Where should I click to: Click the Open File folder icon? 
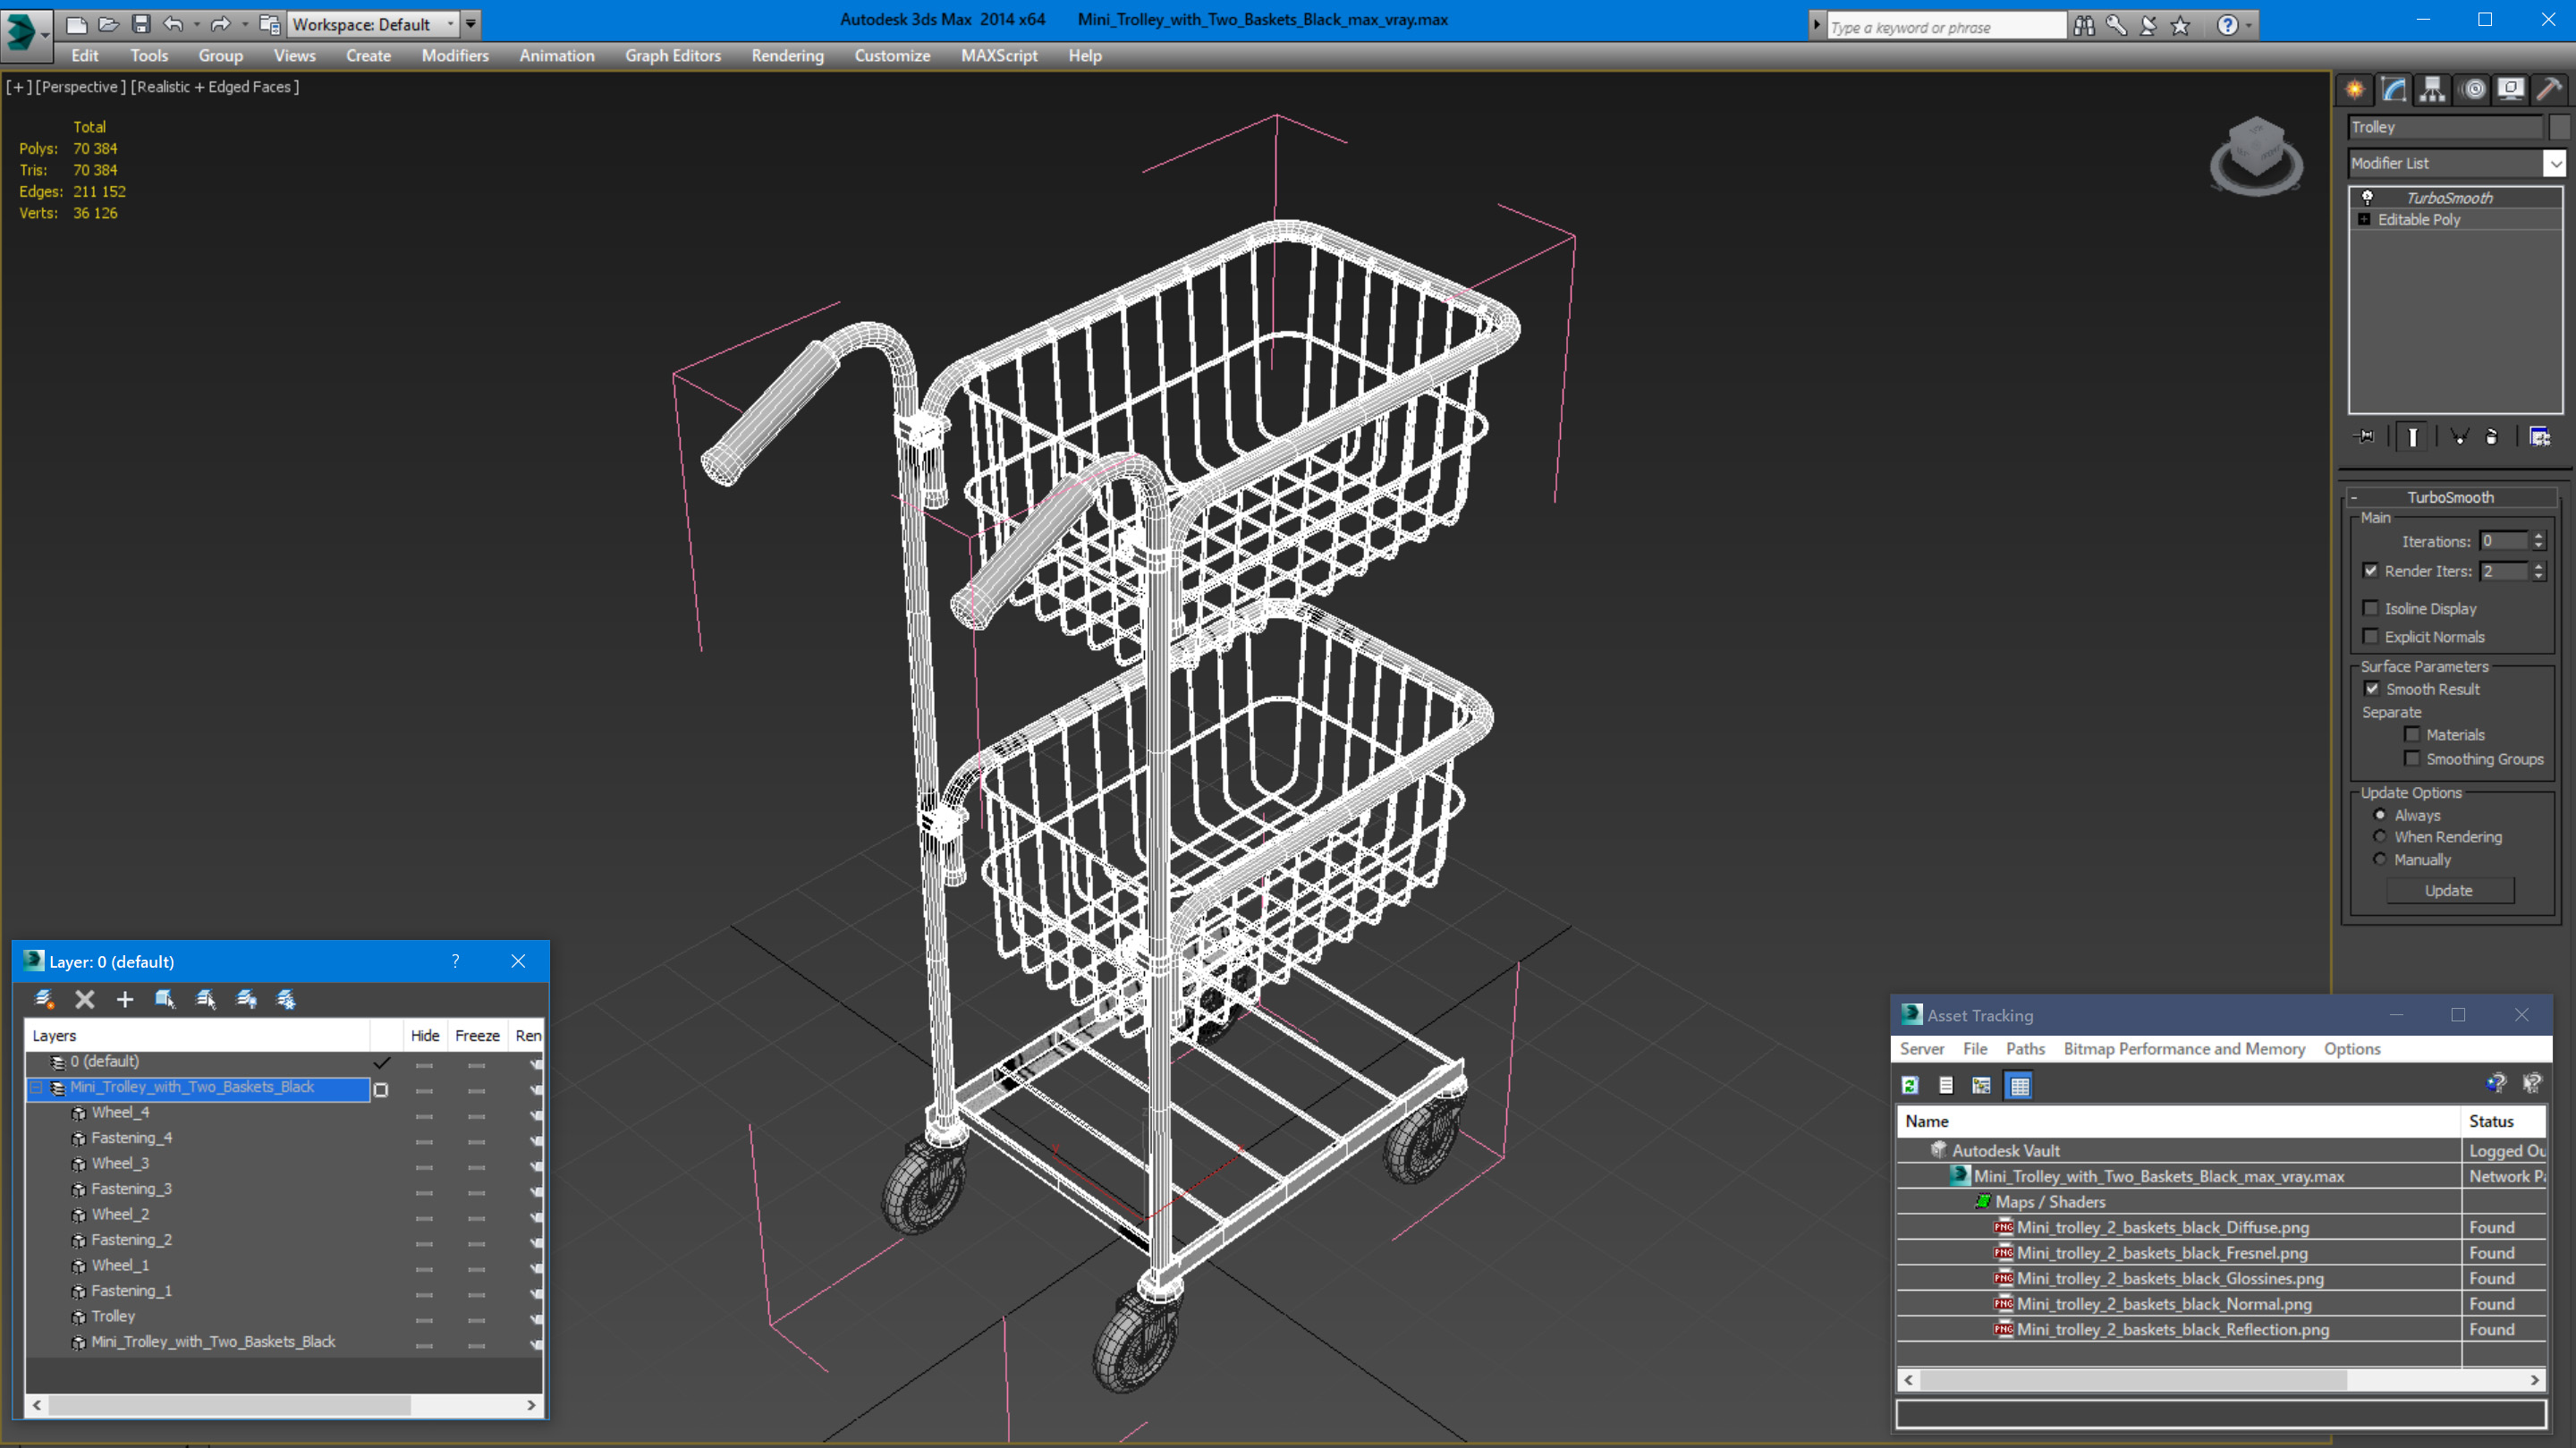tap(108, 24)
